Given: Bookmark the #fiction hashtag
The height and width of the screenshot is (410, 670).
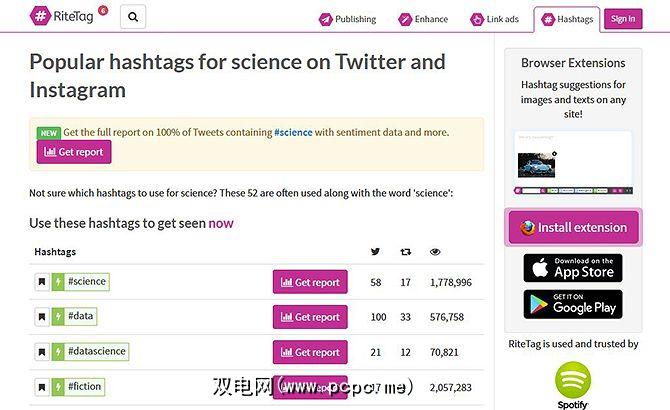Looking at the screenshot, I should 42,386.
